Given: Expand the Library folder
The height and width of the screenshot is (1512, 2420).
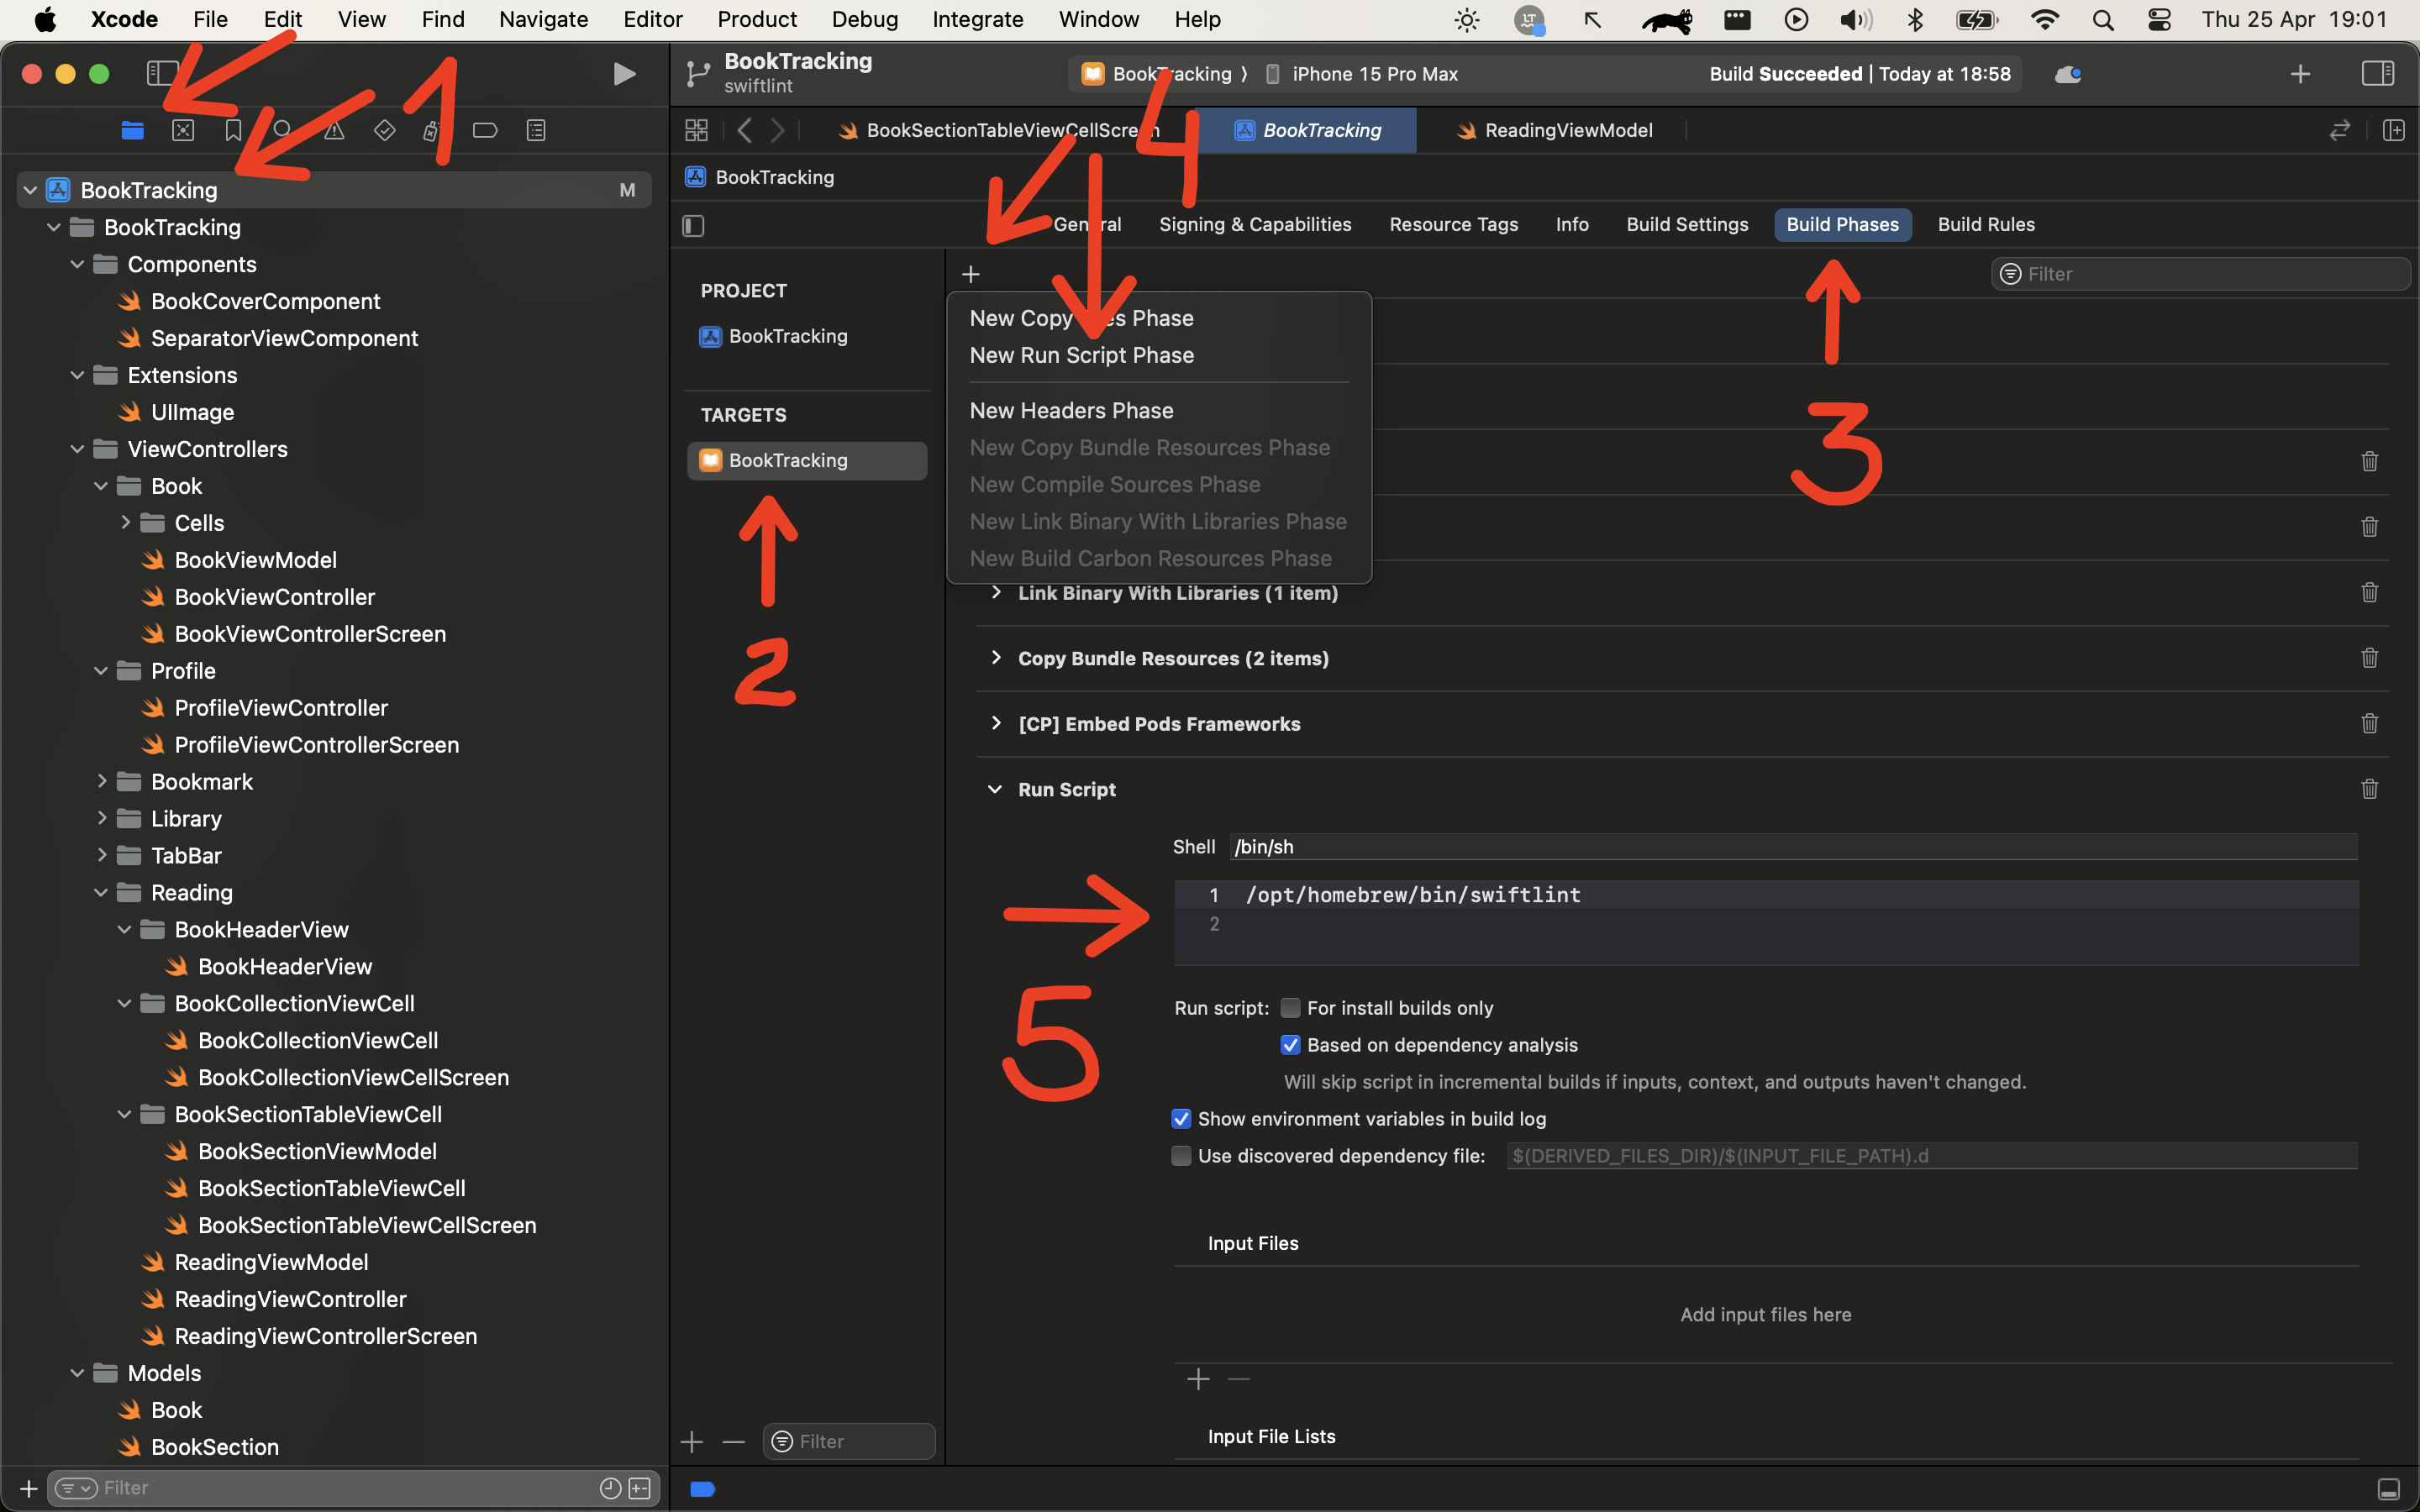Looking at the screenshot, I should pos(101,818).
